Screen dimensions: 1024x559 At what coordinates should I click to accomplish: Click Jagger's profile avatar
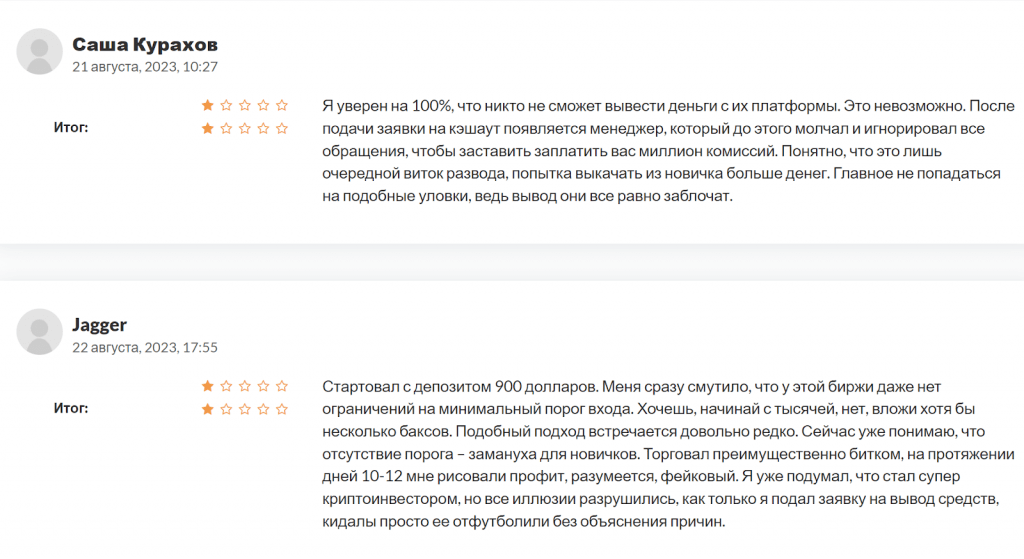tap(41, 332)
